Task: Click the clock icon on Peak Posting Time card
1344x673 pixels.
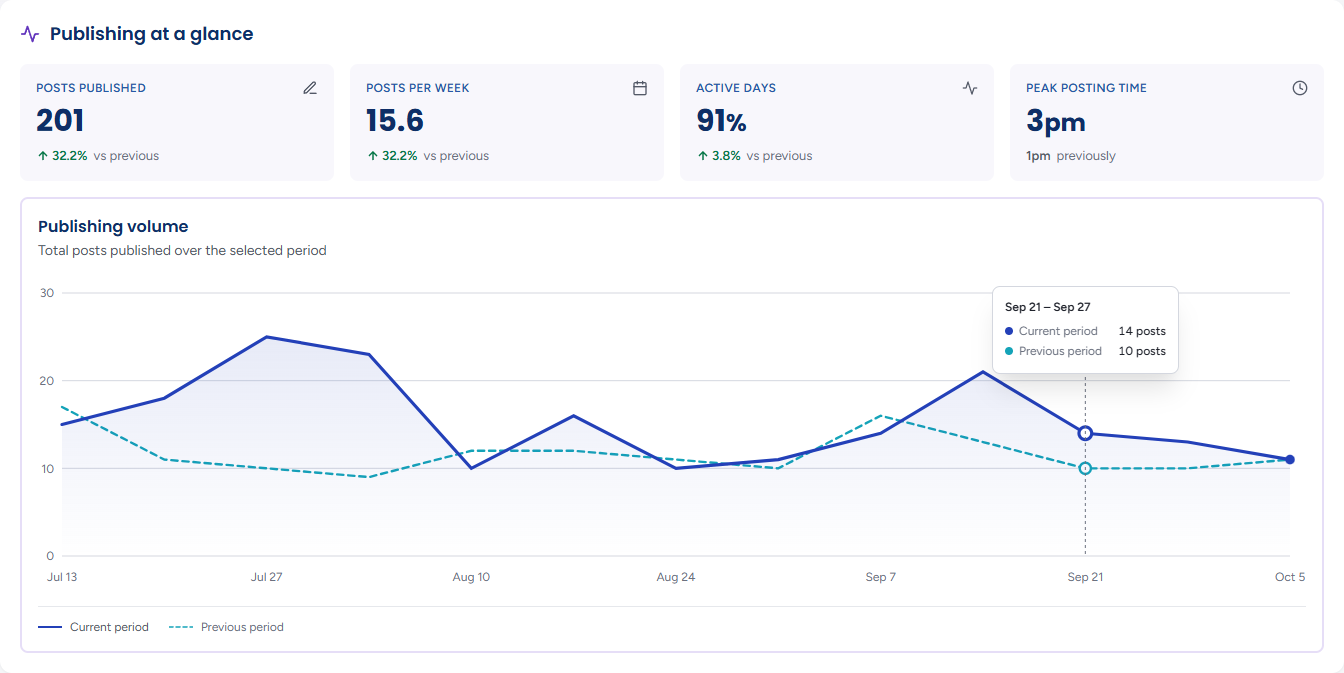Action: pyautogui.click(x=1300, y=88)
